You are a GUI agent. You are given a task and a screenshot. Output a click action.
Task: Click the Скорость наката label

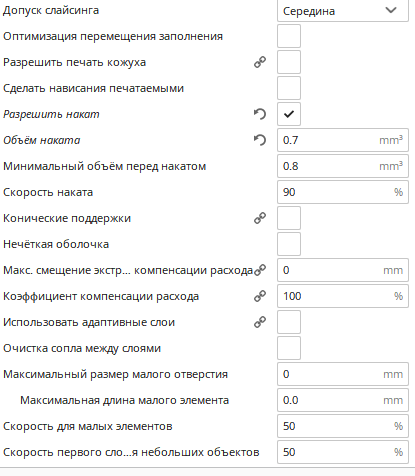[48, 192]
